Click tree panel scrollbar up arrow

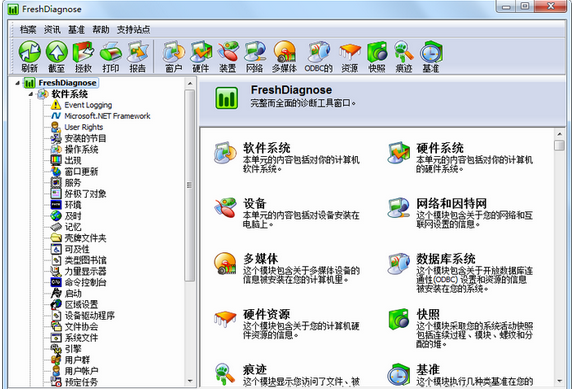pyautogui.click(x=190, y=84)
